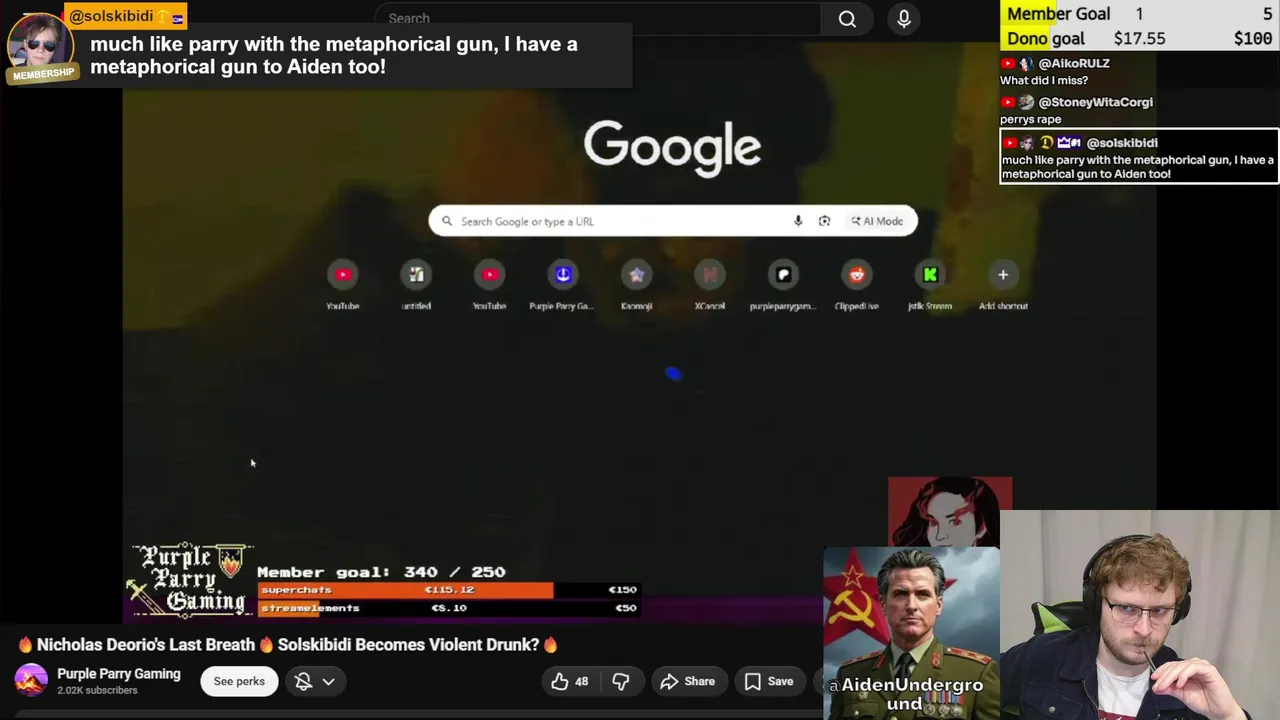Open Purple Parry Gaming channel avatar
The image size is (1280, 720).
(x=31, y=681)
